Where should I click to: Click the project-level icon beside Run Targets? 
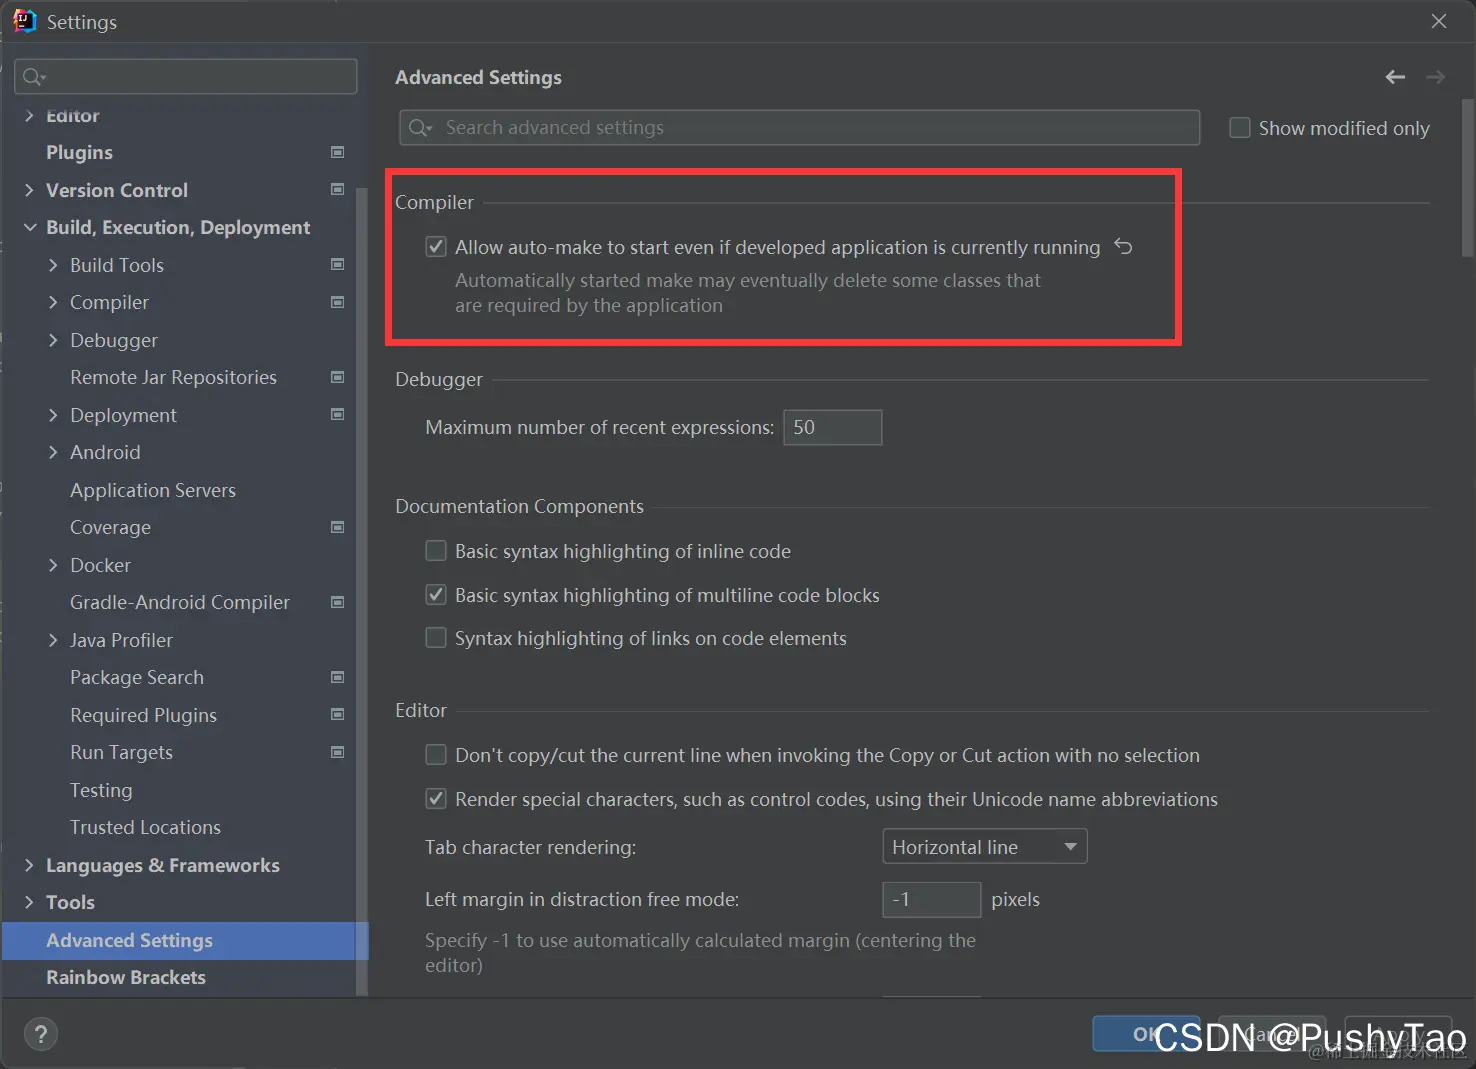click(338, 752)
